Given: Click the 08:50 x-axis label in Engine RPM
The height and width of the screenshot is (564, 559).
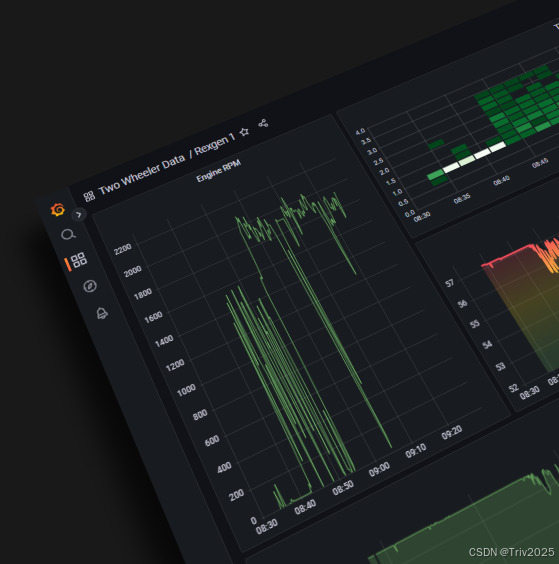Looking at the screenshot, I should pyautogui.click(x=343, y=488).
